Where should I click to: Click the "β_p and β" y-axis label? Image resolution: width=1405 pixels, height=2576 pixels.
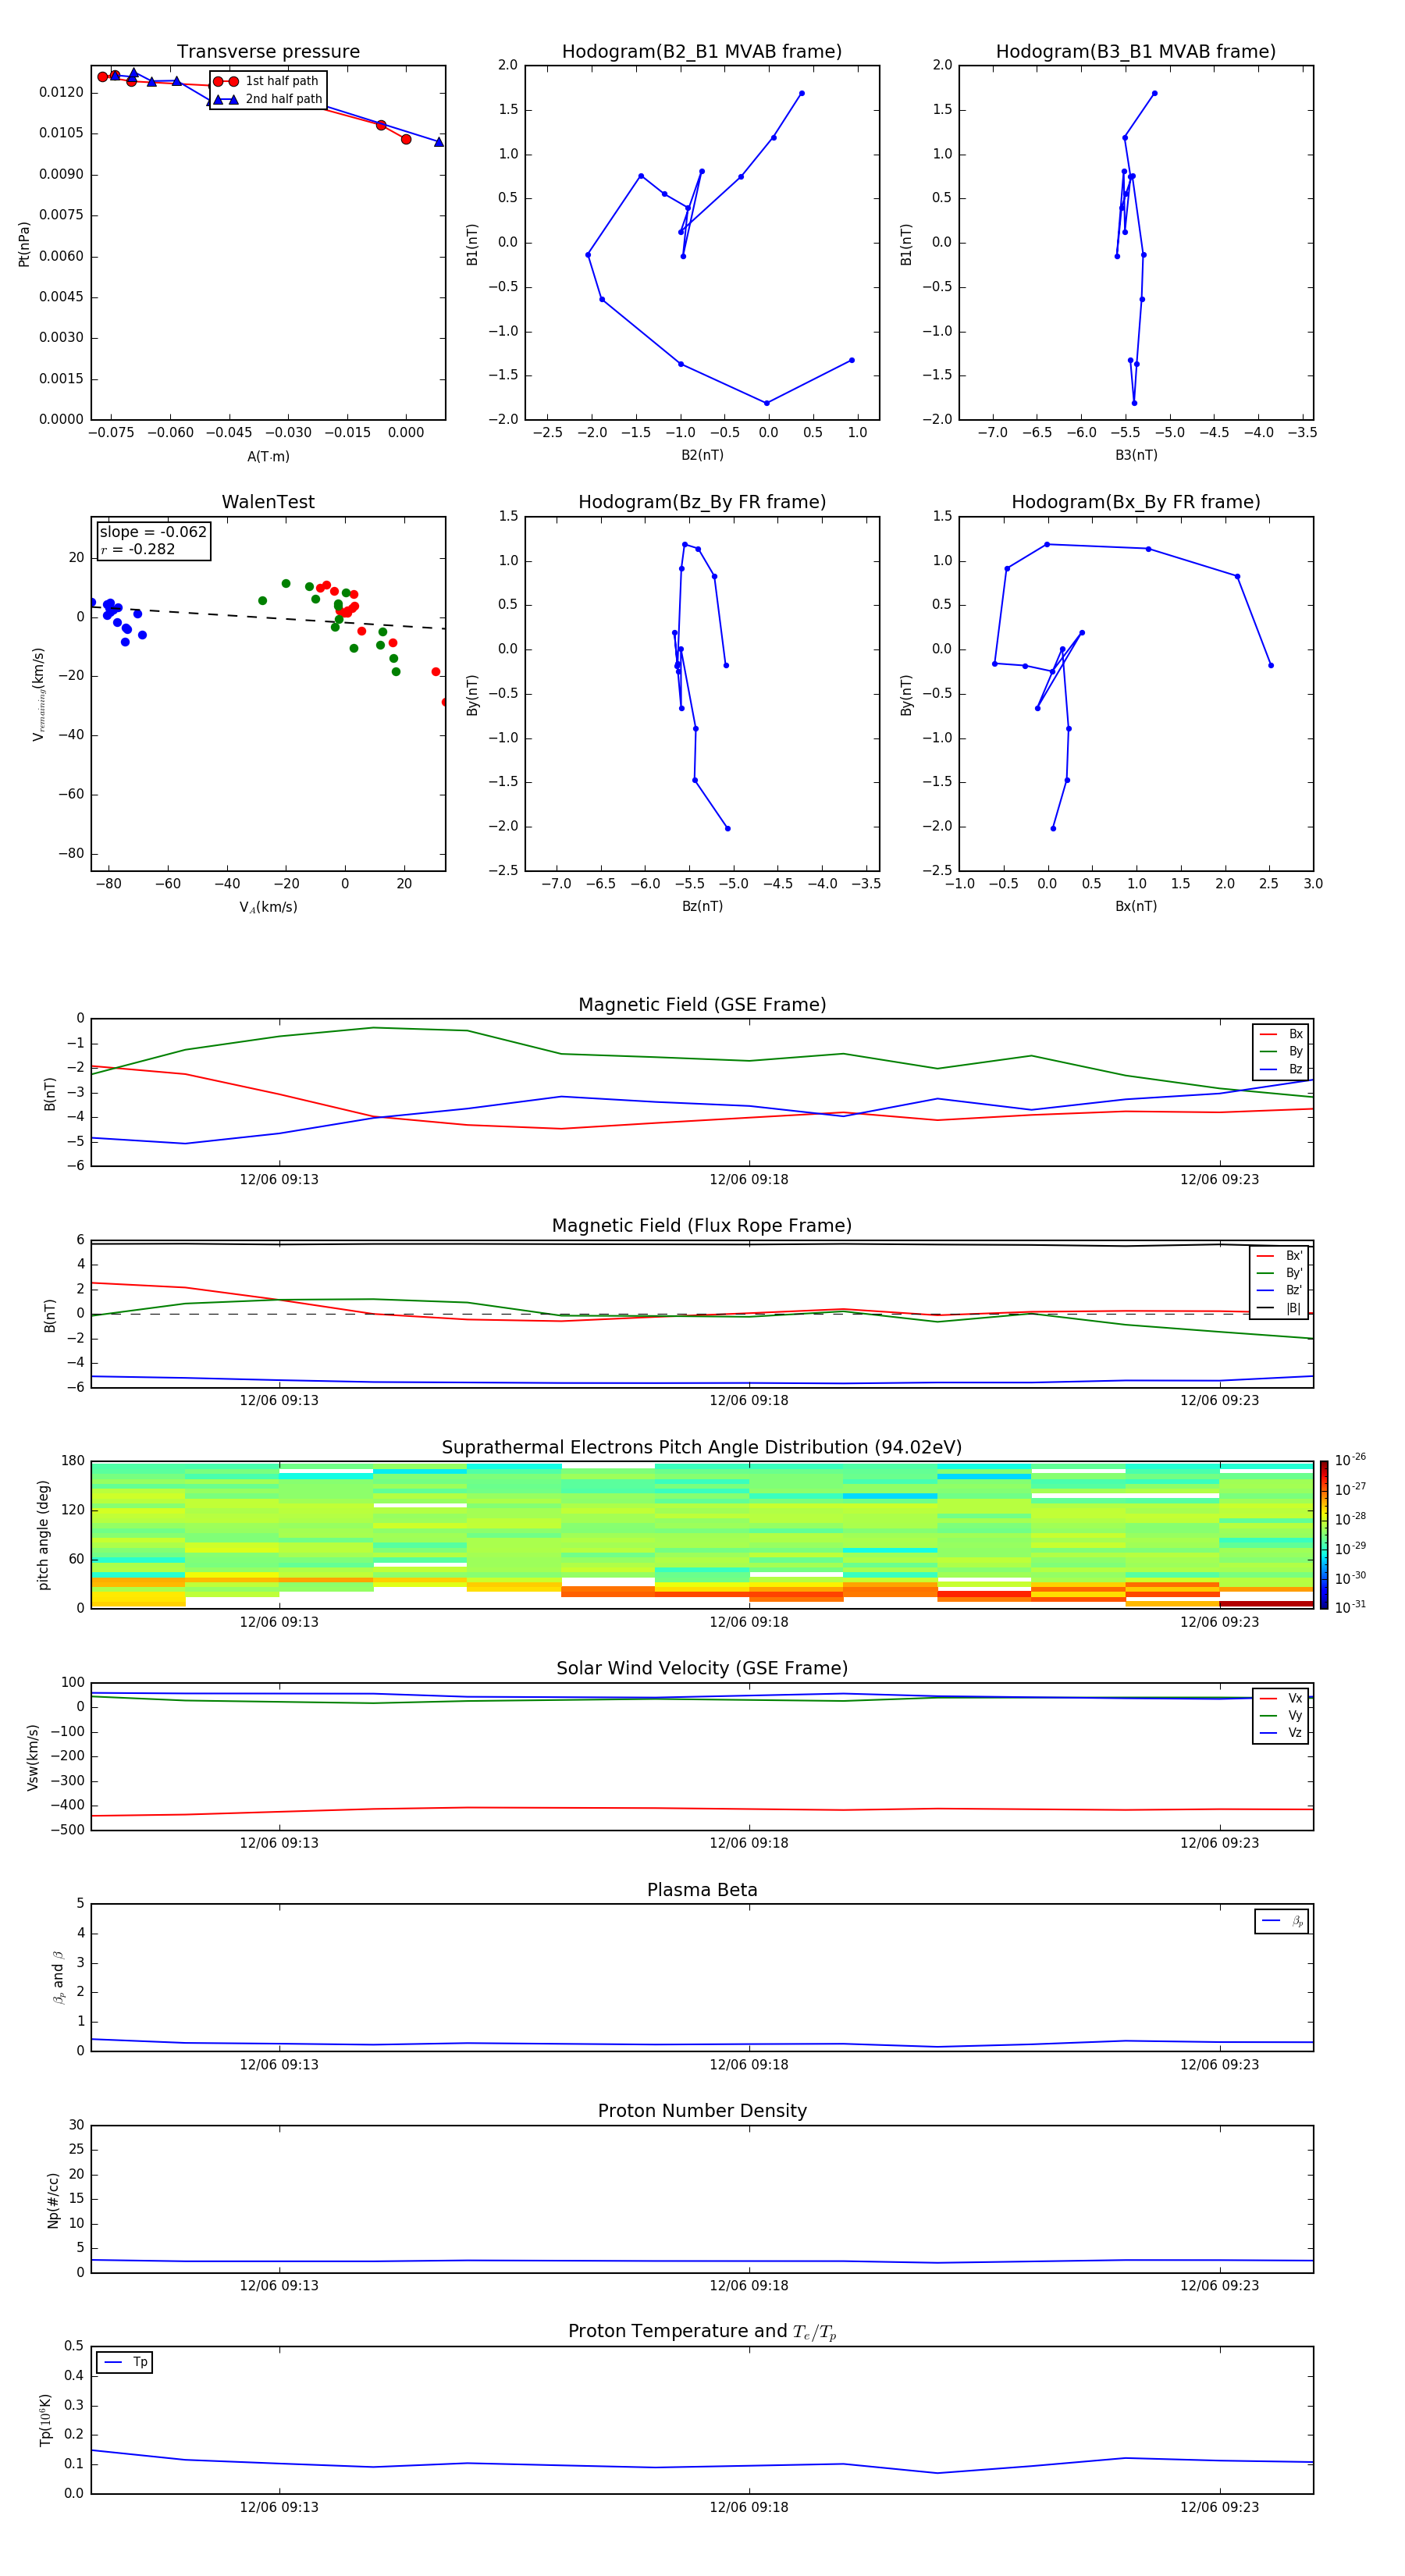tap(58, 1977)
